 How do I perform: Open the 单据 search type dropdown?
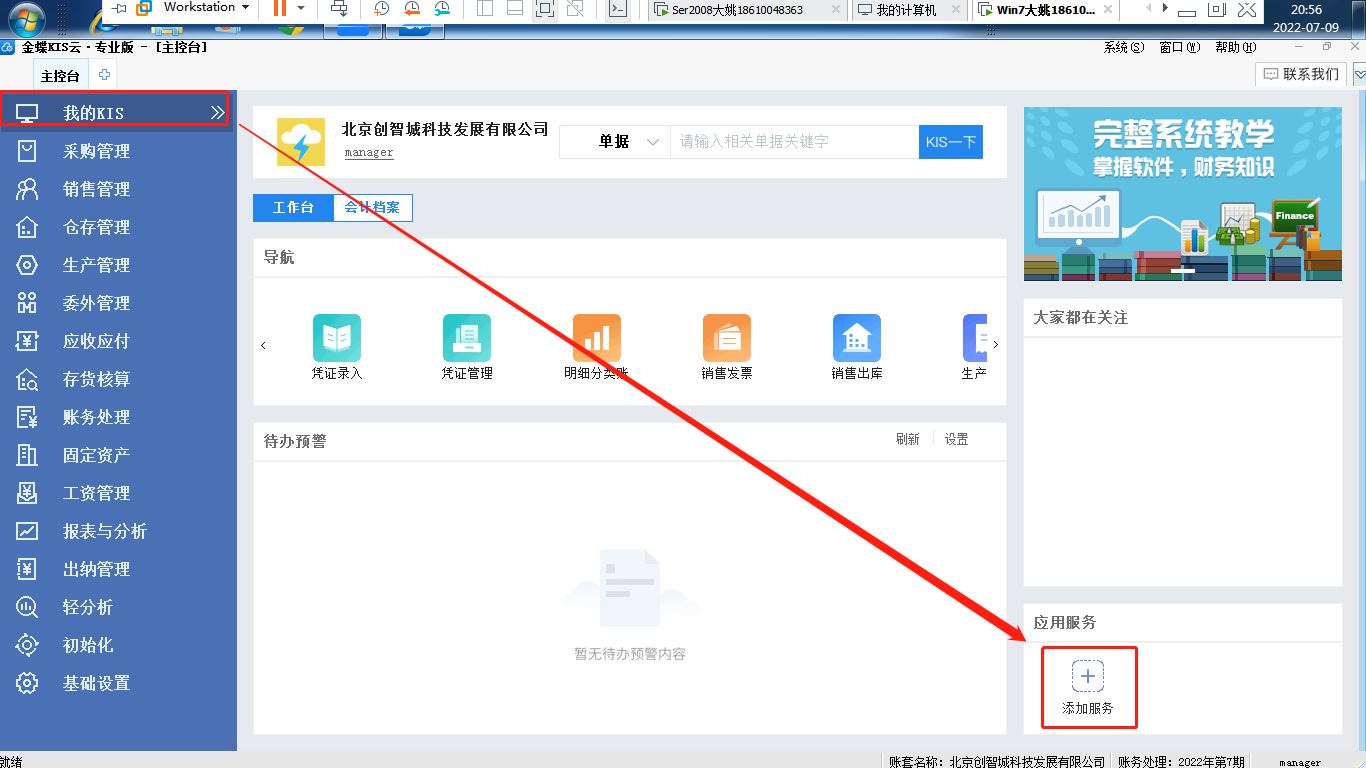click(x=614, y=142)
